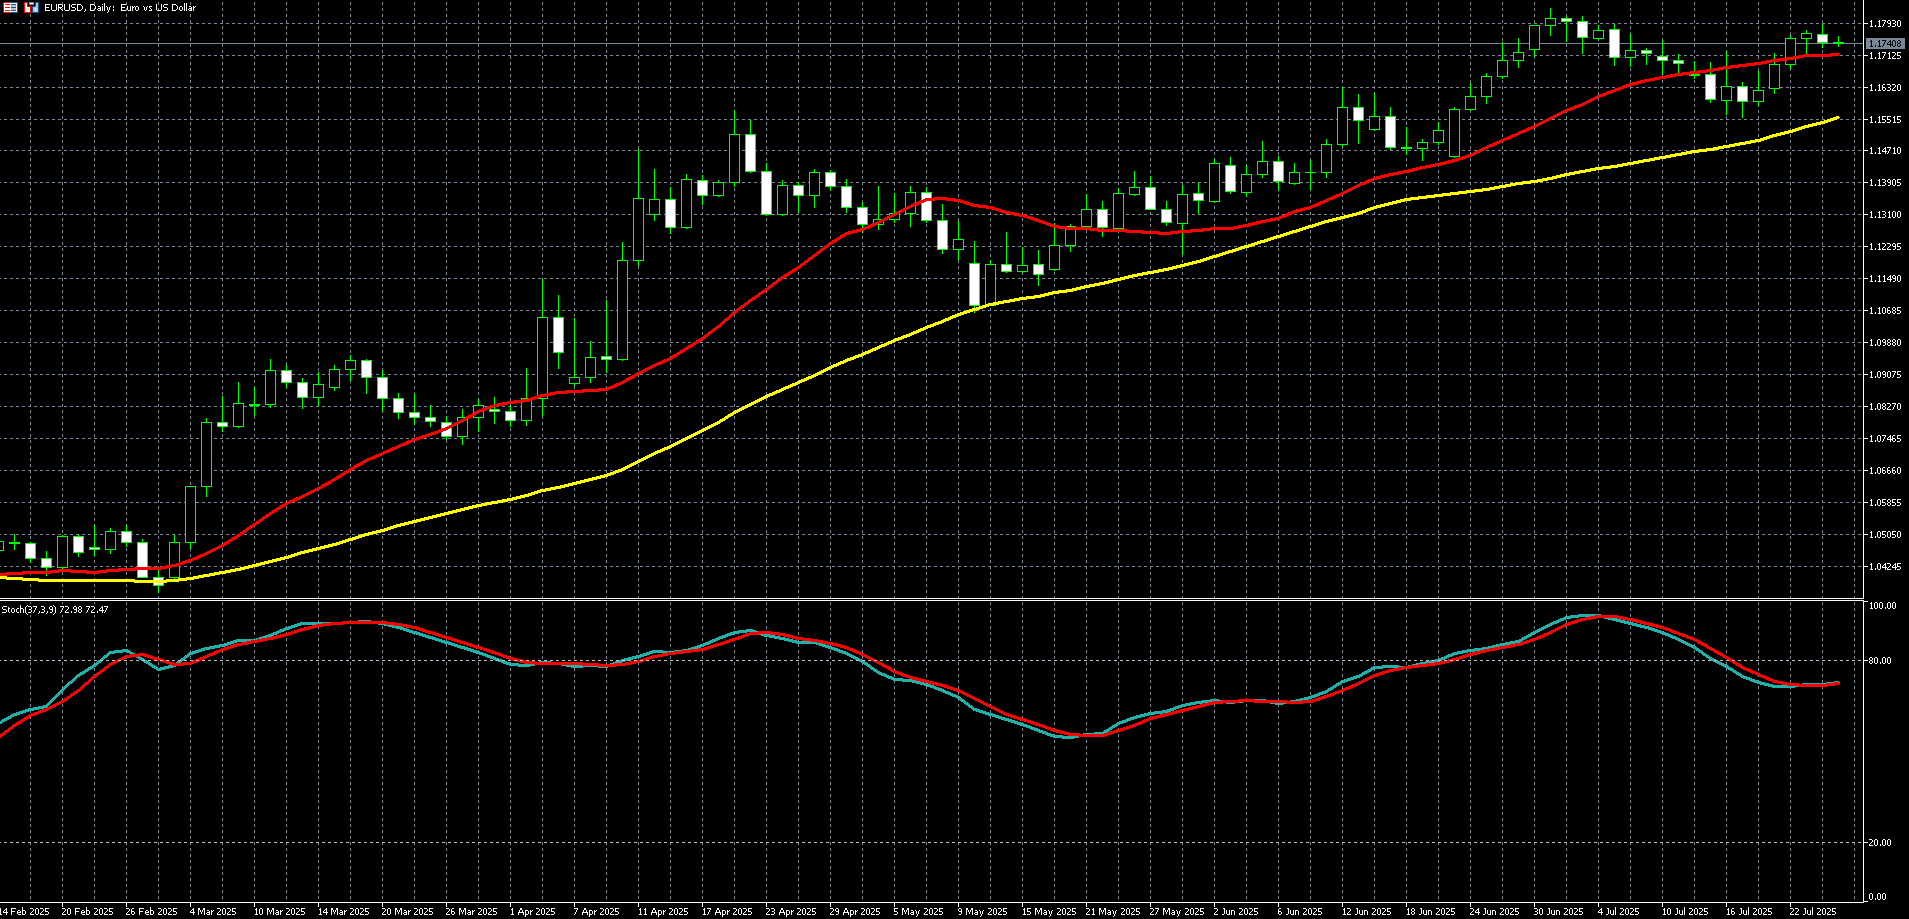Click the 80.00 stochastic level label

tap(1880, 661)
